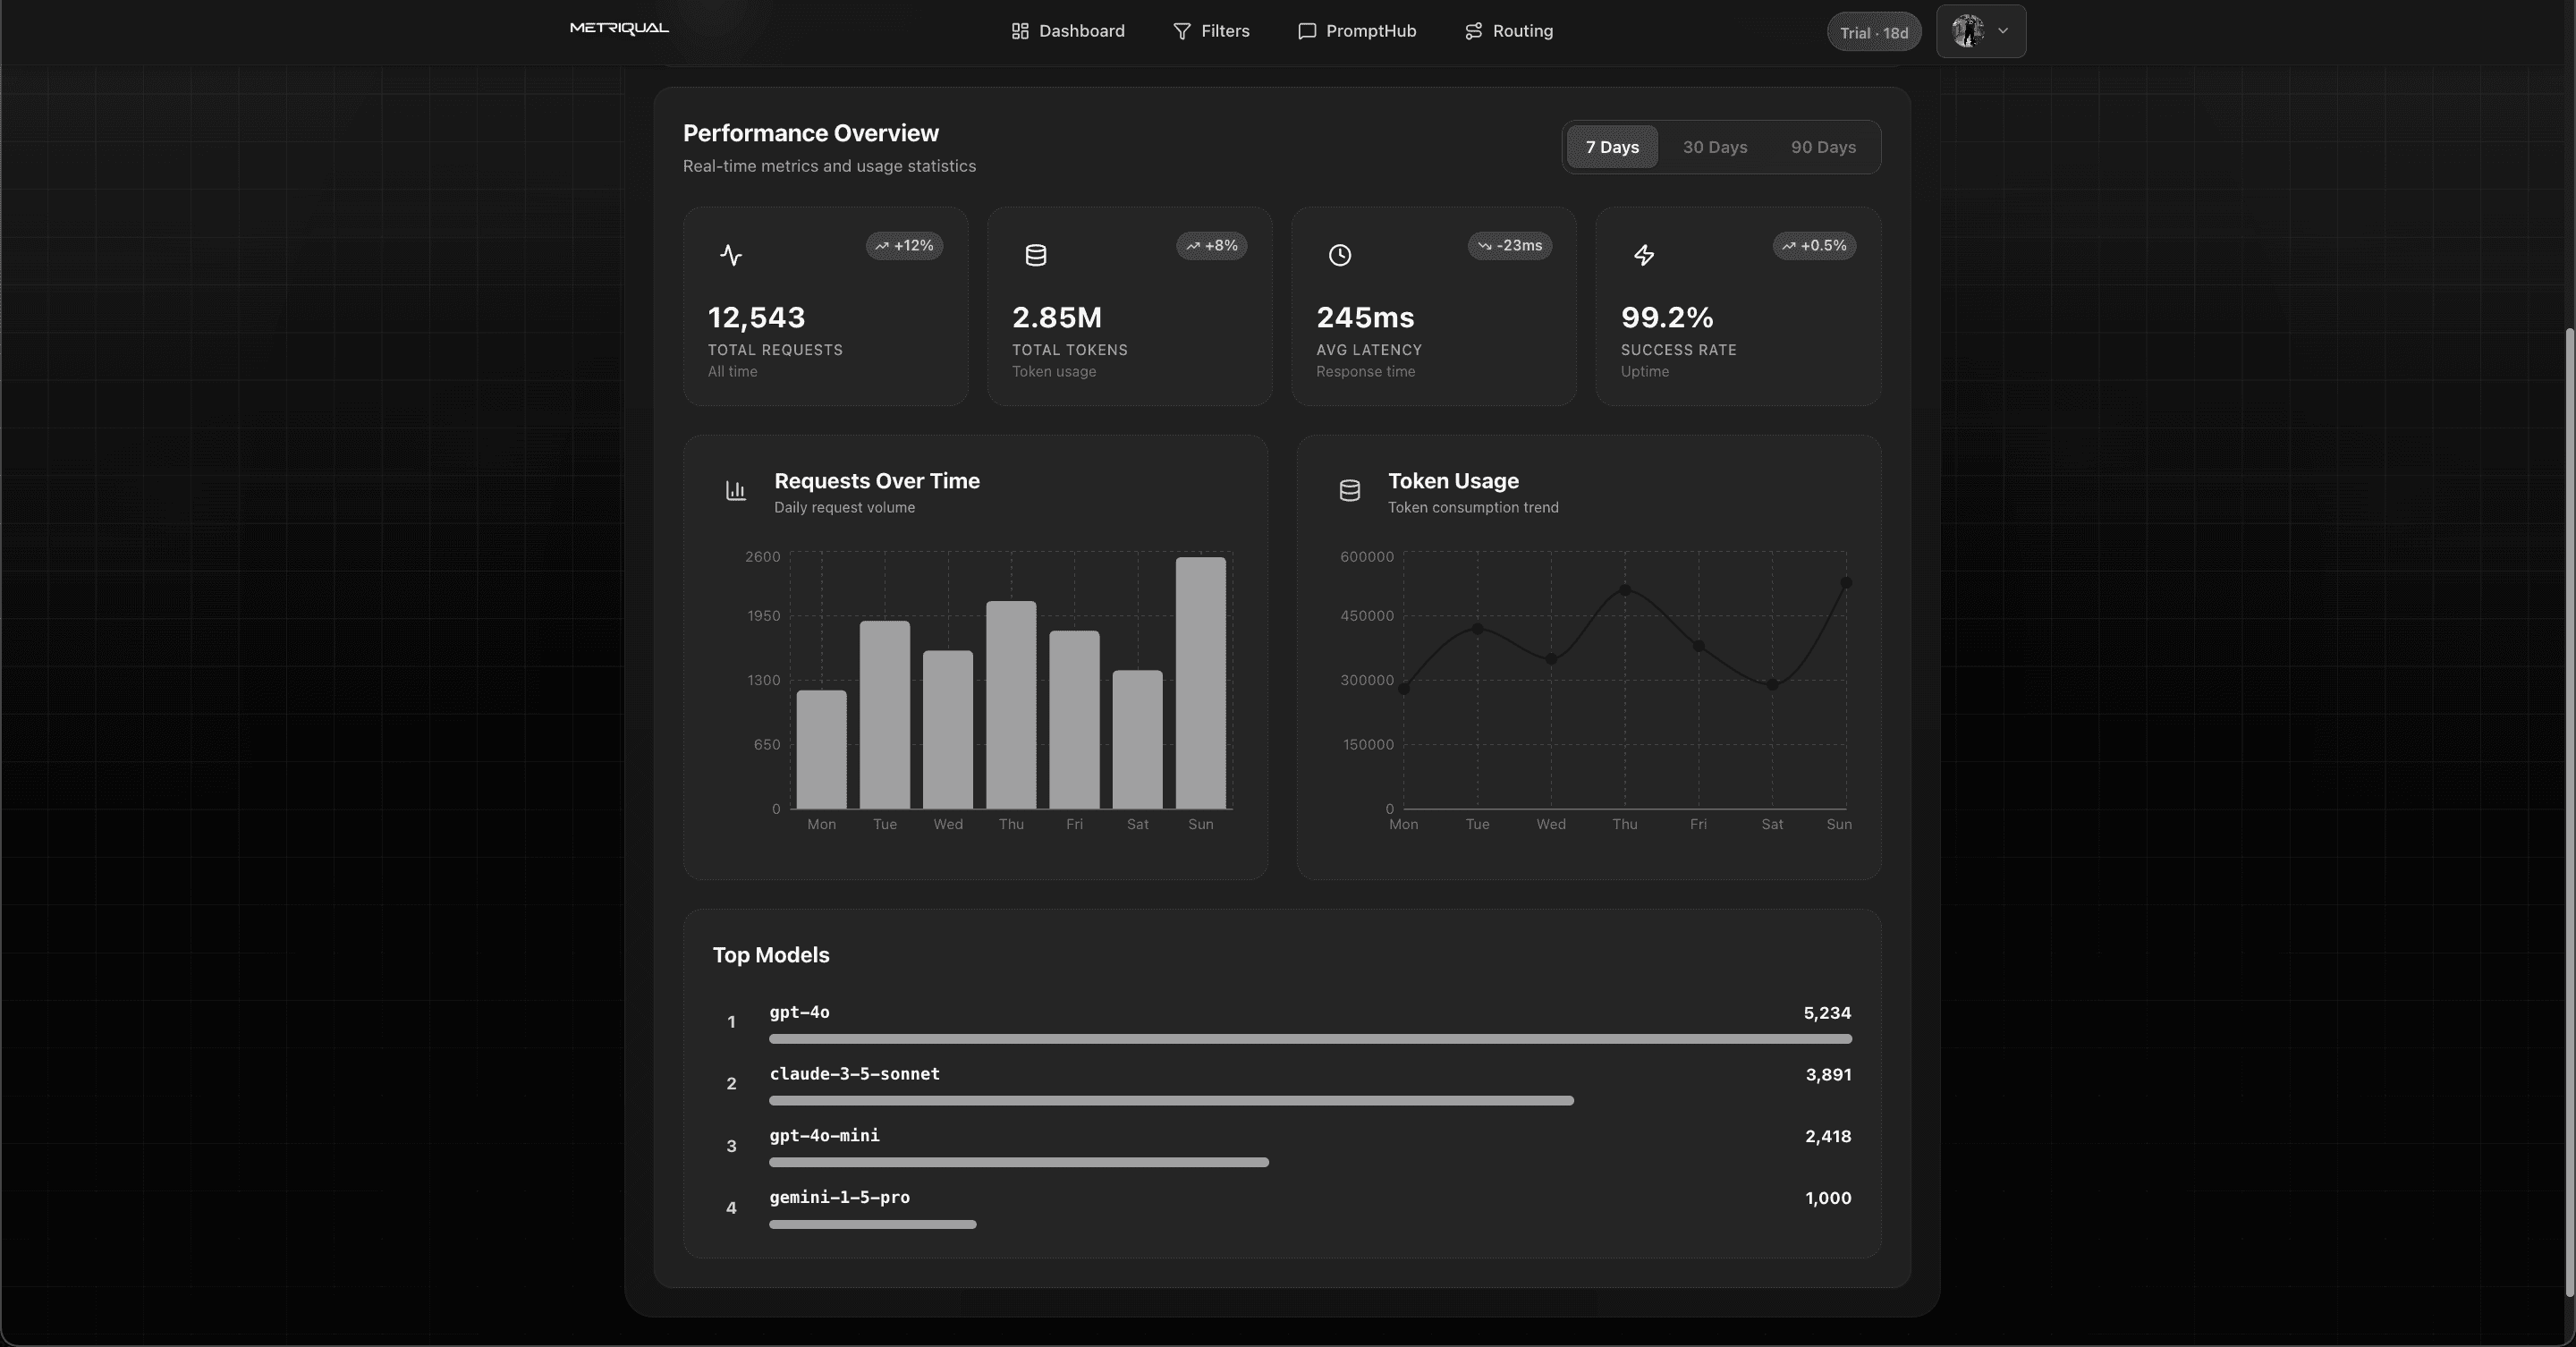Image resolution: width=2576 pixels, height=1347 pixels.
Task: Open PromptHub from the navigation
Action: click(1356, 31)
